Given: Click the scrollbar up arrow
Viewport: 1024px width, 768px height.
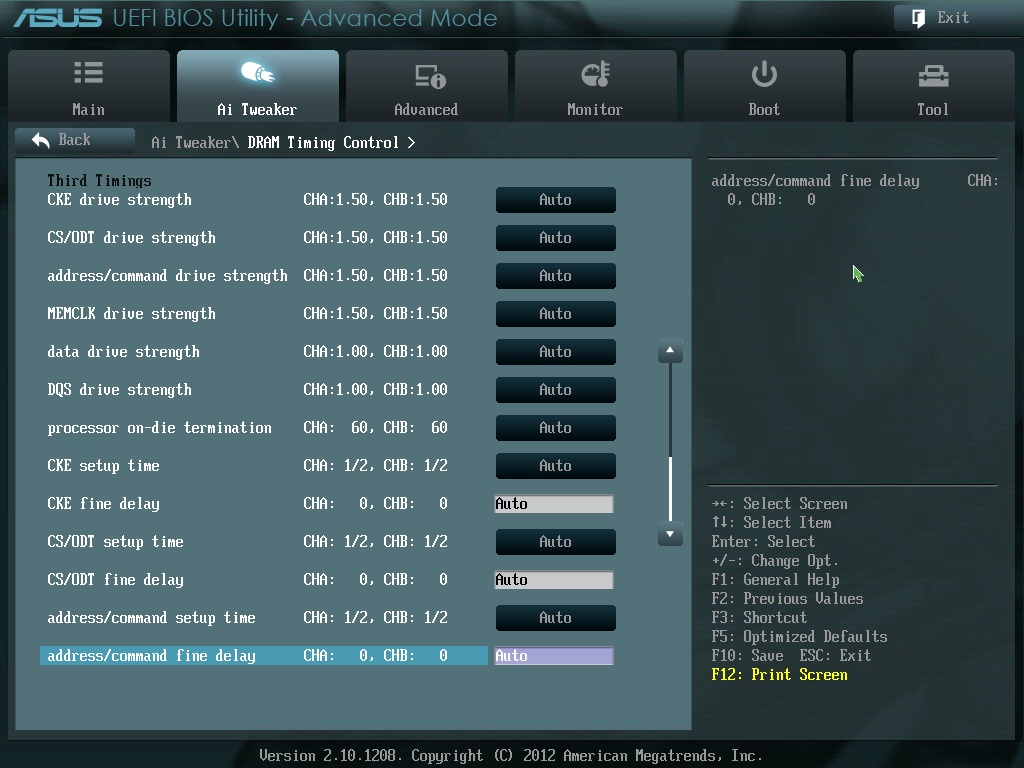Looking at the screenshot, I should click(x=670, y=351).
